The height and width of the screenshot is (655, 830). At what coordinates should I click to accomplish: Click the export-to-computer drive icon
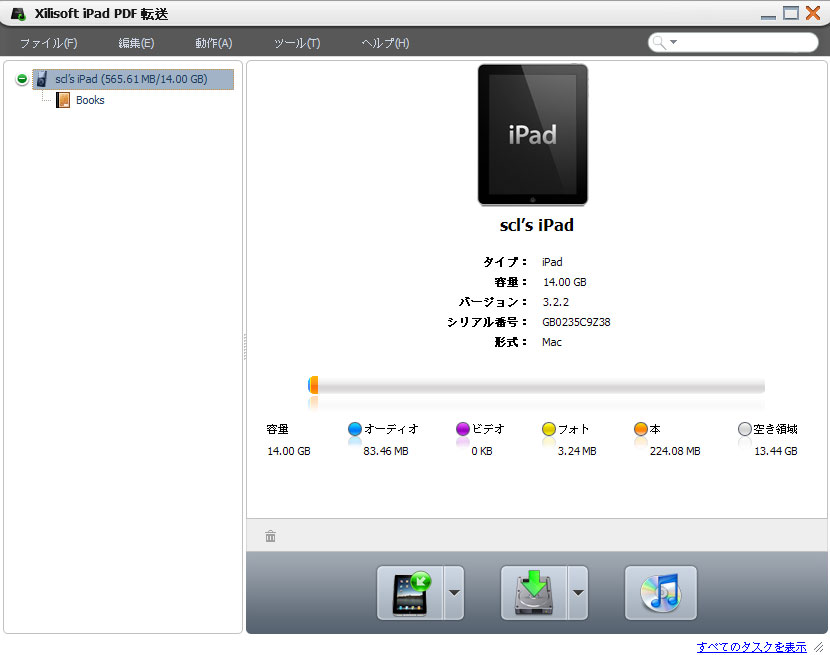click(x=534, y=593)
